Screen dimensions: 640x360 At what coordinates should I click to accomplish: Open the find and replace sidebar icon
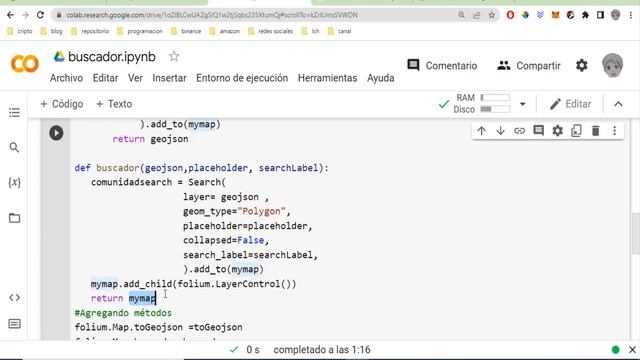(x=14, y=147)
